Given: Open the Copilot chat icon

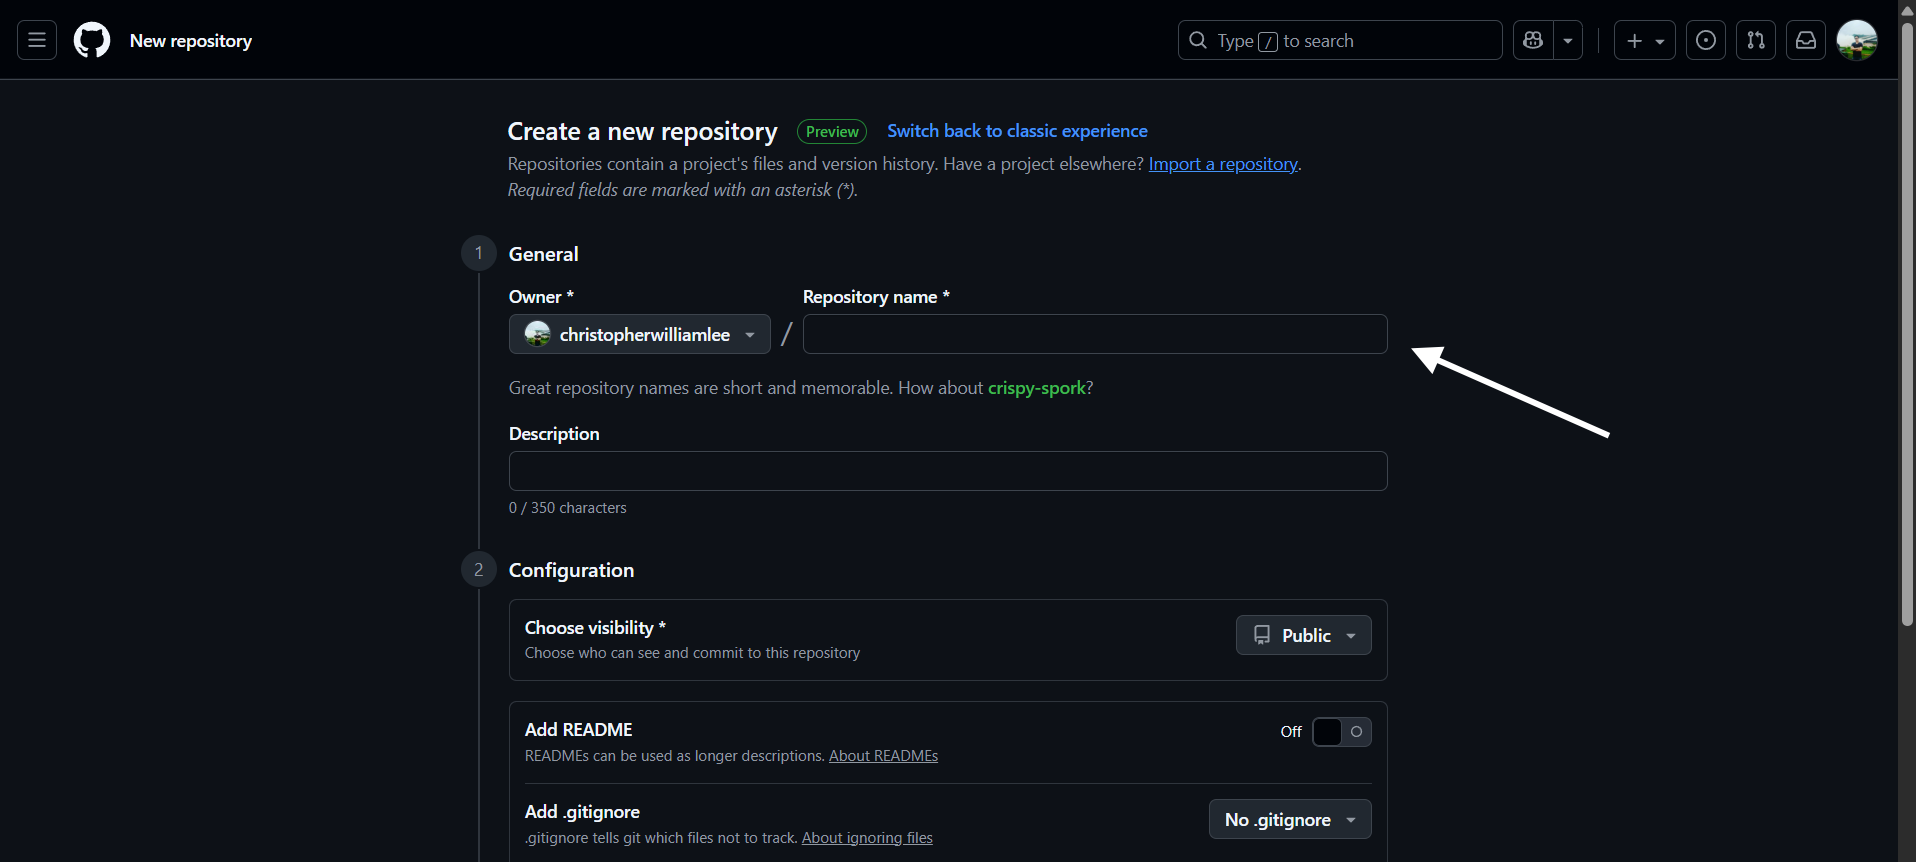Looking at the screenshot, I should point(1533,40).
